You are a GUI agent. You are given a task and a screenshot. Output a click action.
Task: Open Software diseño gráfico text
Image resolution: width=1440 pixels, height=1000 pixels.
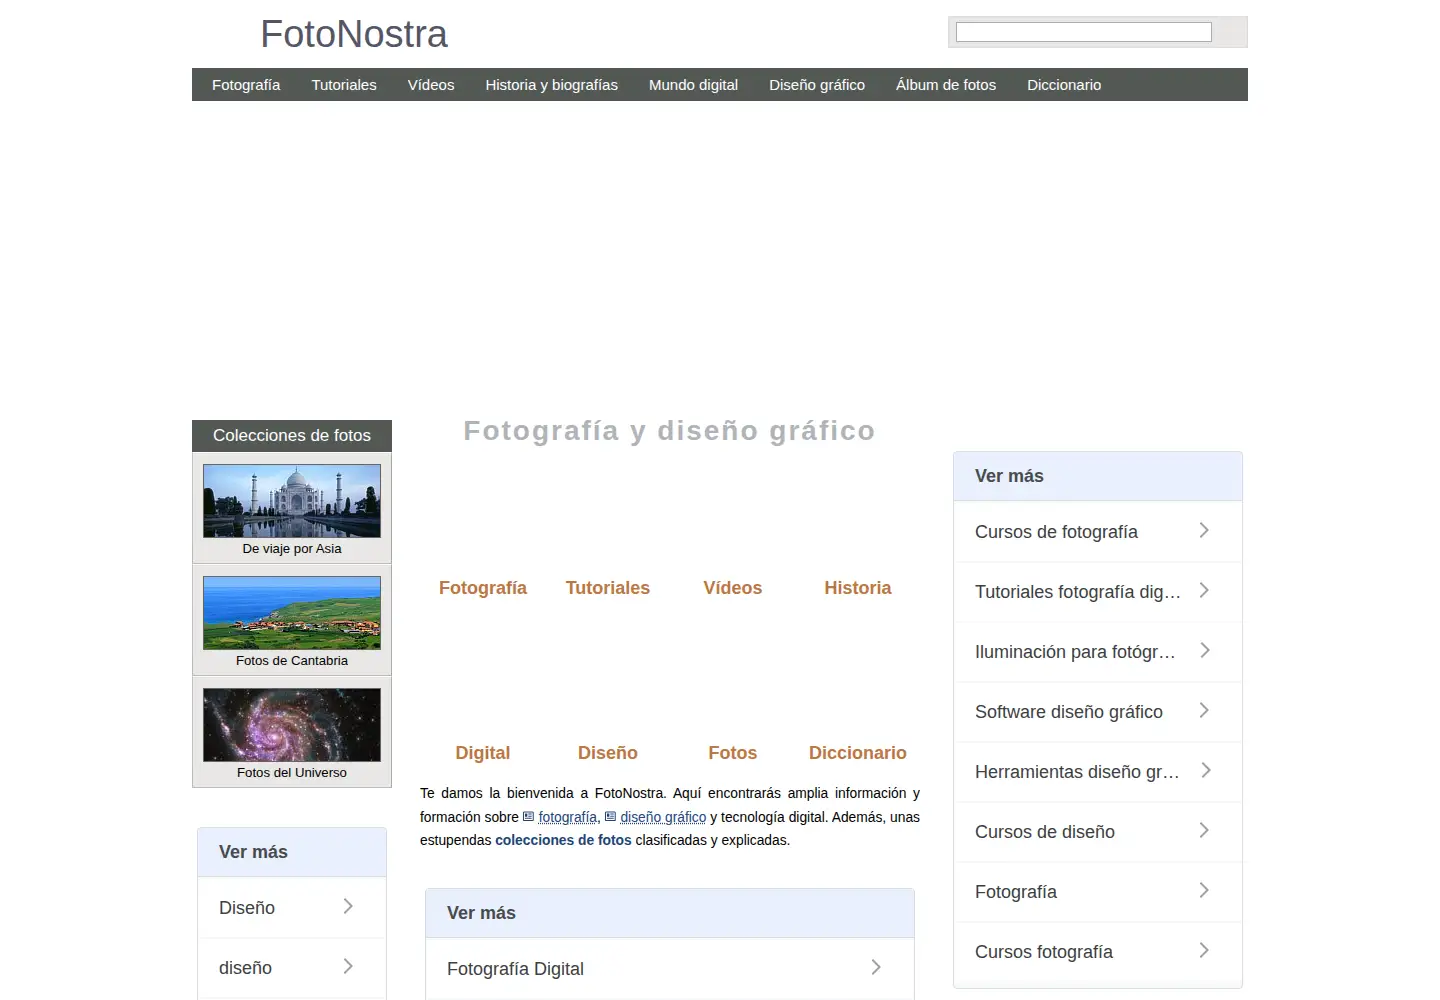click(x=1069, y=712)
